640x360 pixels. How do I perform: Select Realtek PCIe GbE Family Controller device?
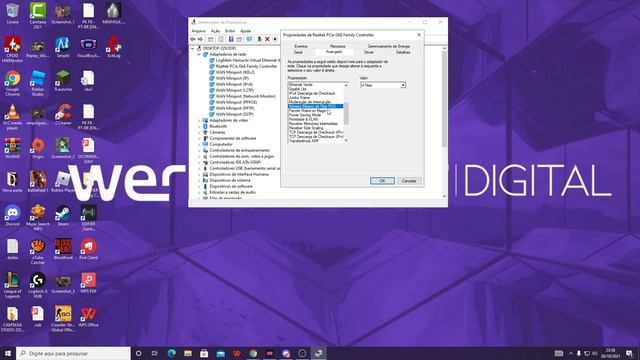tap(246, 66)
